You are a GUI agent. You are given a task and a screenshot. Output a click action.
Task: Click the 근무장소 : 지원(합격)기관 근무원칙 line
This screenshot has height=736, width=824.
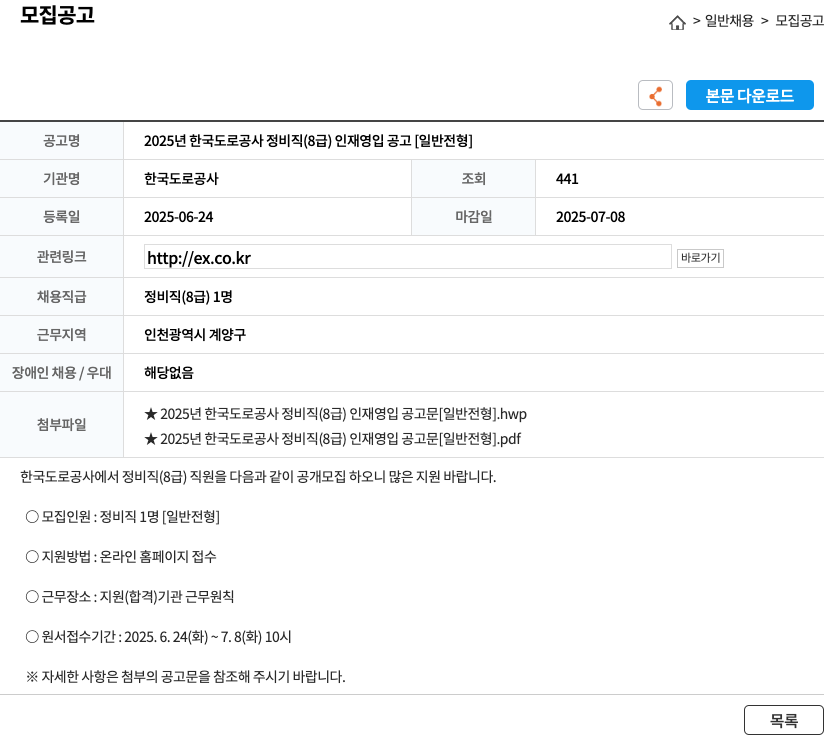(130, 597)
